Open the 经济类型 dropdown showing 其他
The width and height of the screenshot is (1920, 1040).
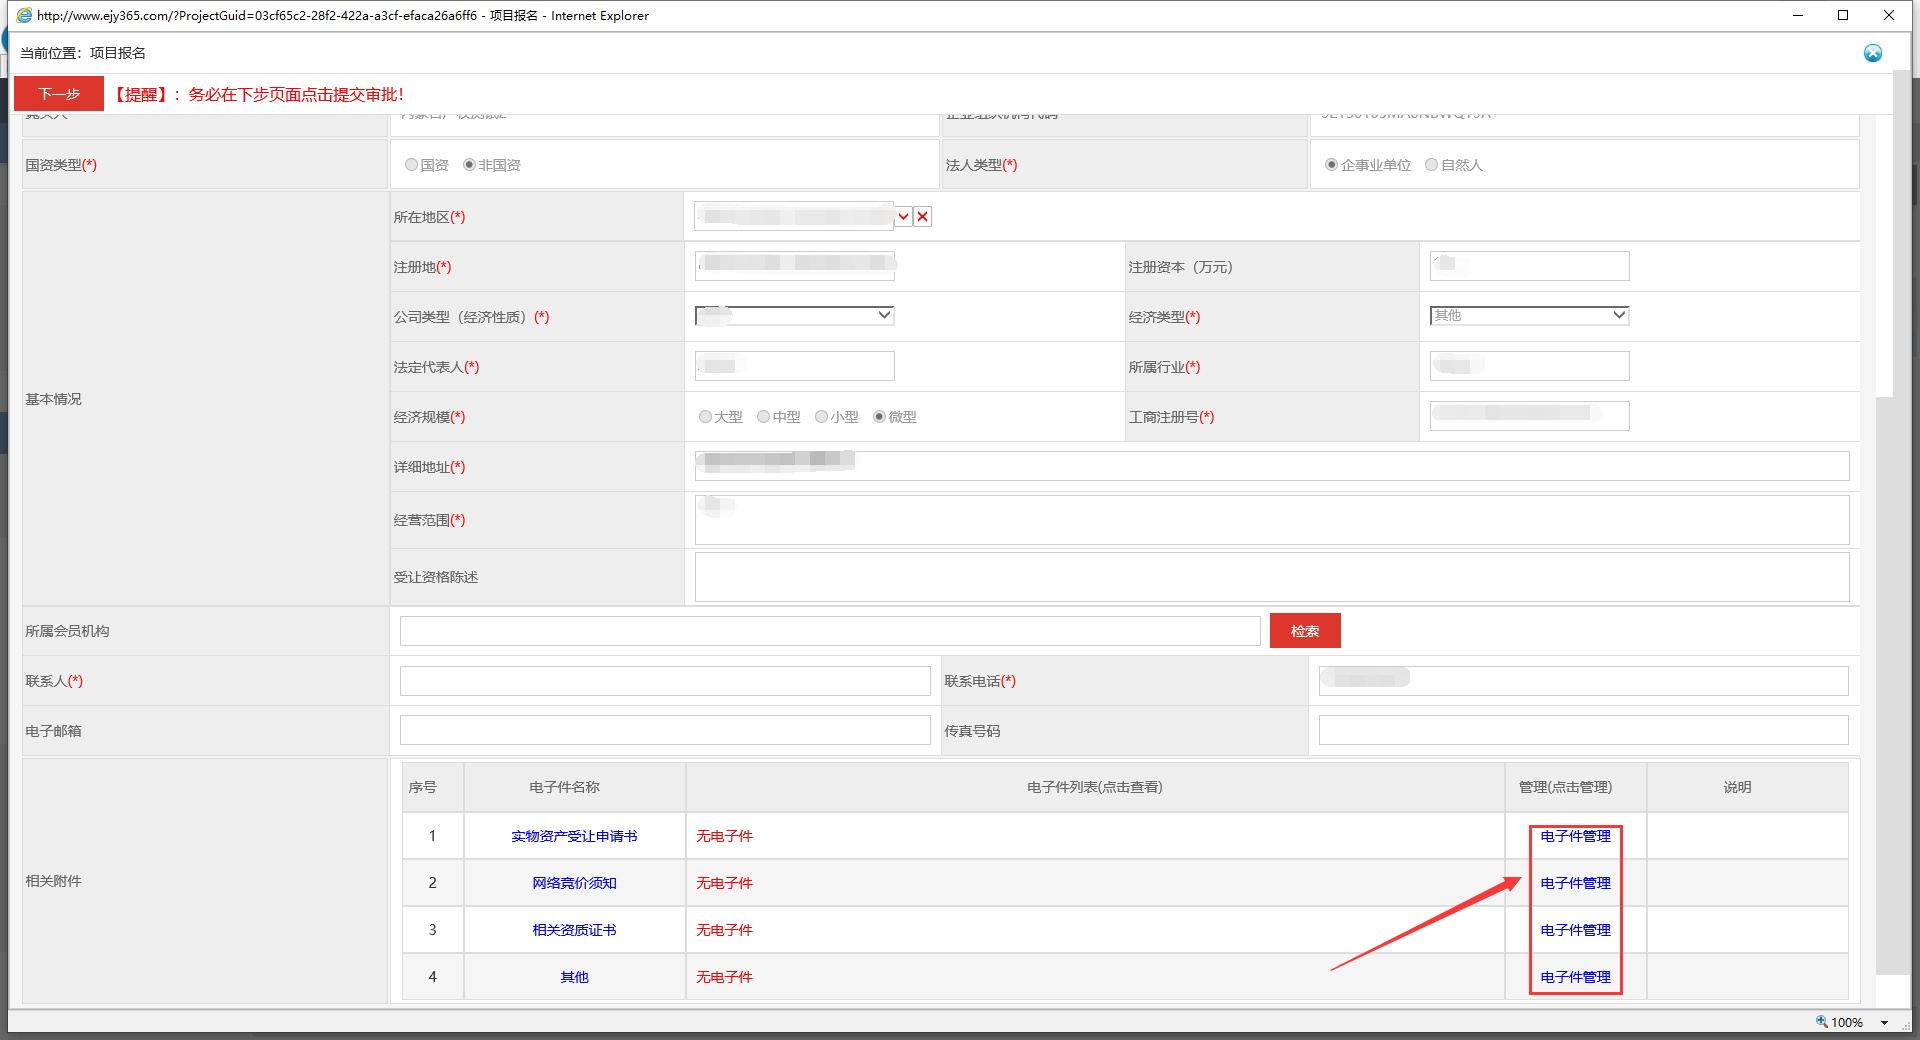click(x=1529, y=316)
